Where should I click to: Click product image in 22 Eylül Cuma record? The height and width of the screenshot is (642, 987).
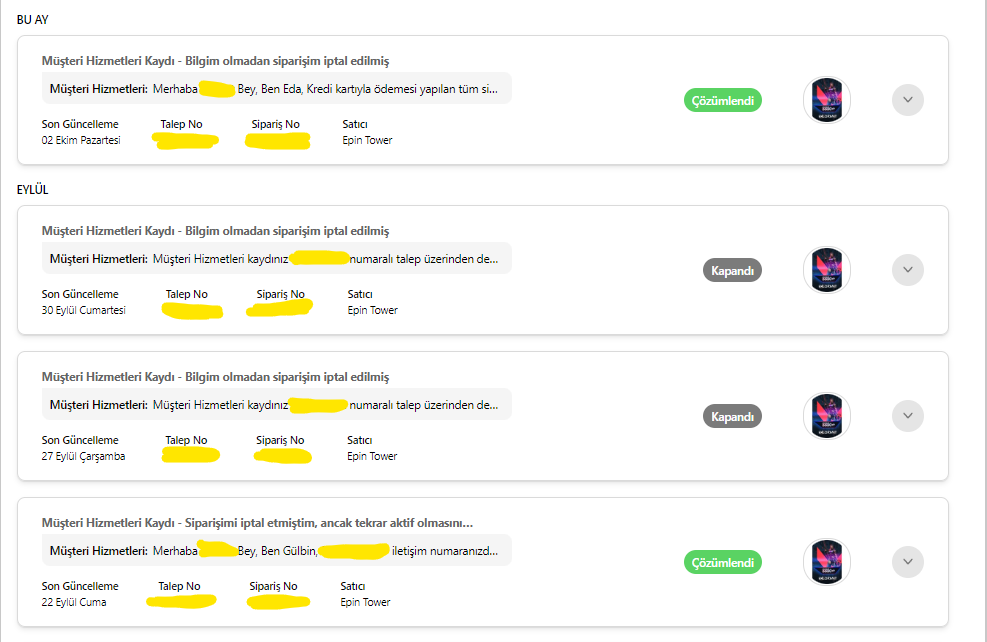point(827,562)
